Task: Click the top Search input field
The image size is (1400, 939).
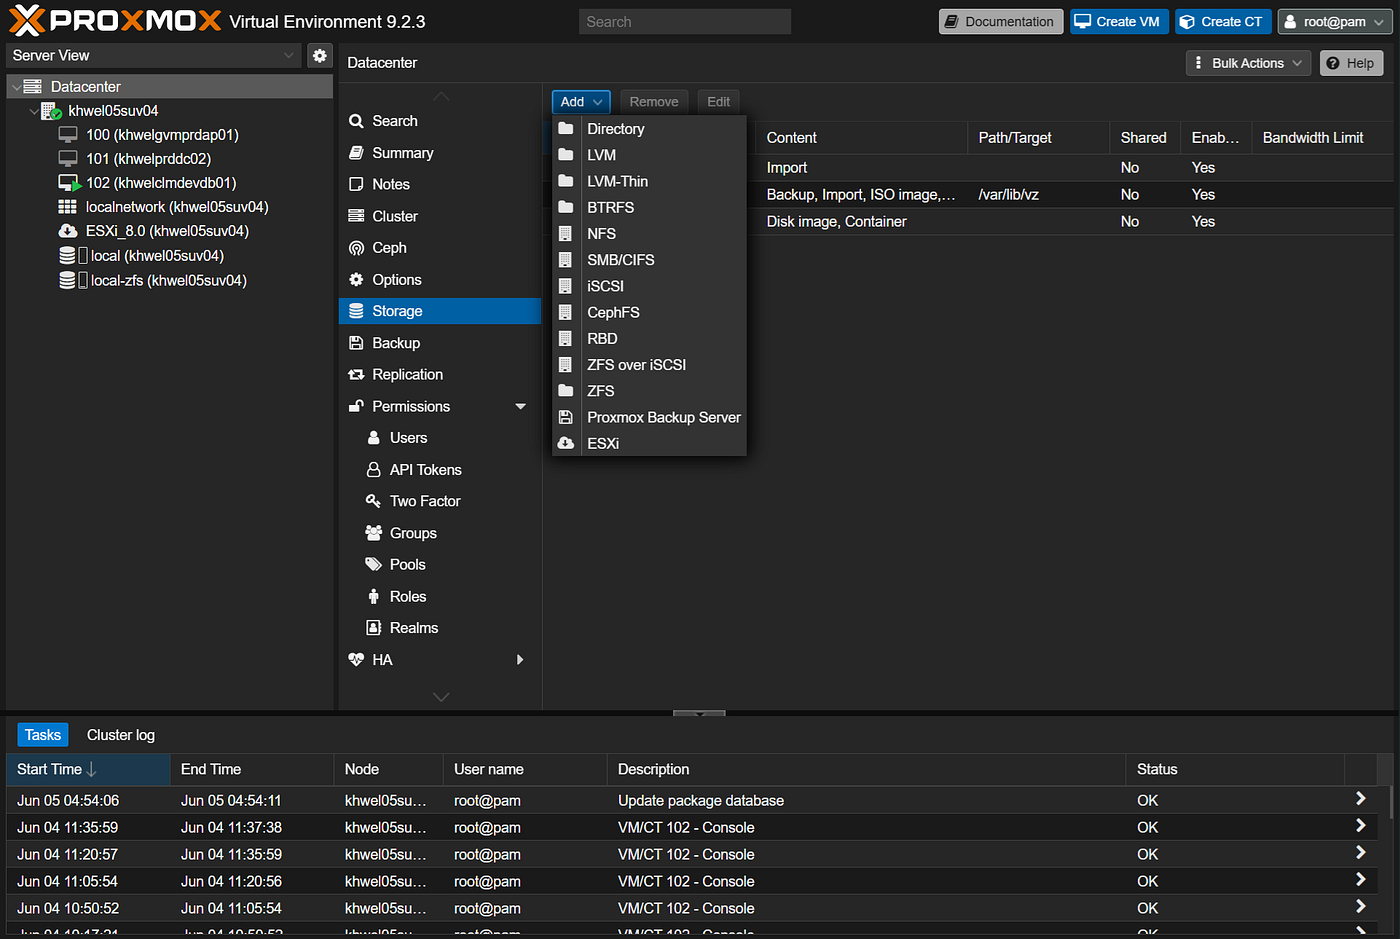Action: (685, 22)
